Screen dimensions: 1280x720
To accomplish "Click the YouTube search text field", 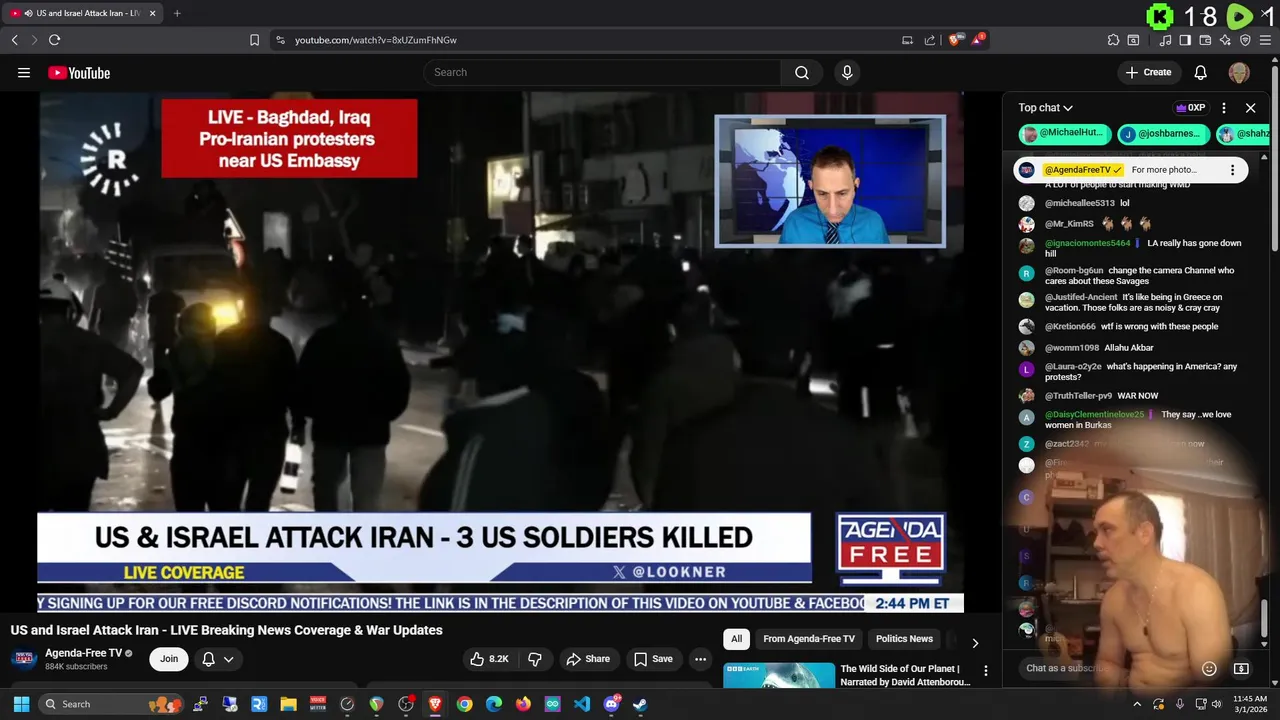I will pos(603,72).
